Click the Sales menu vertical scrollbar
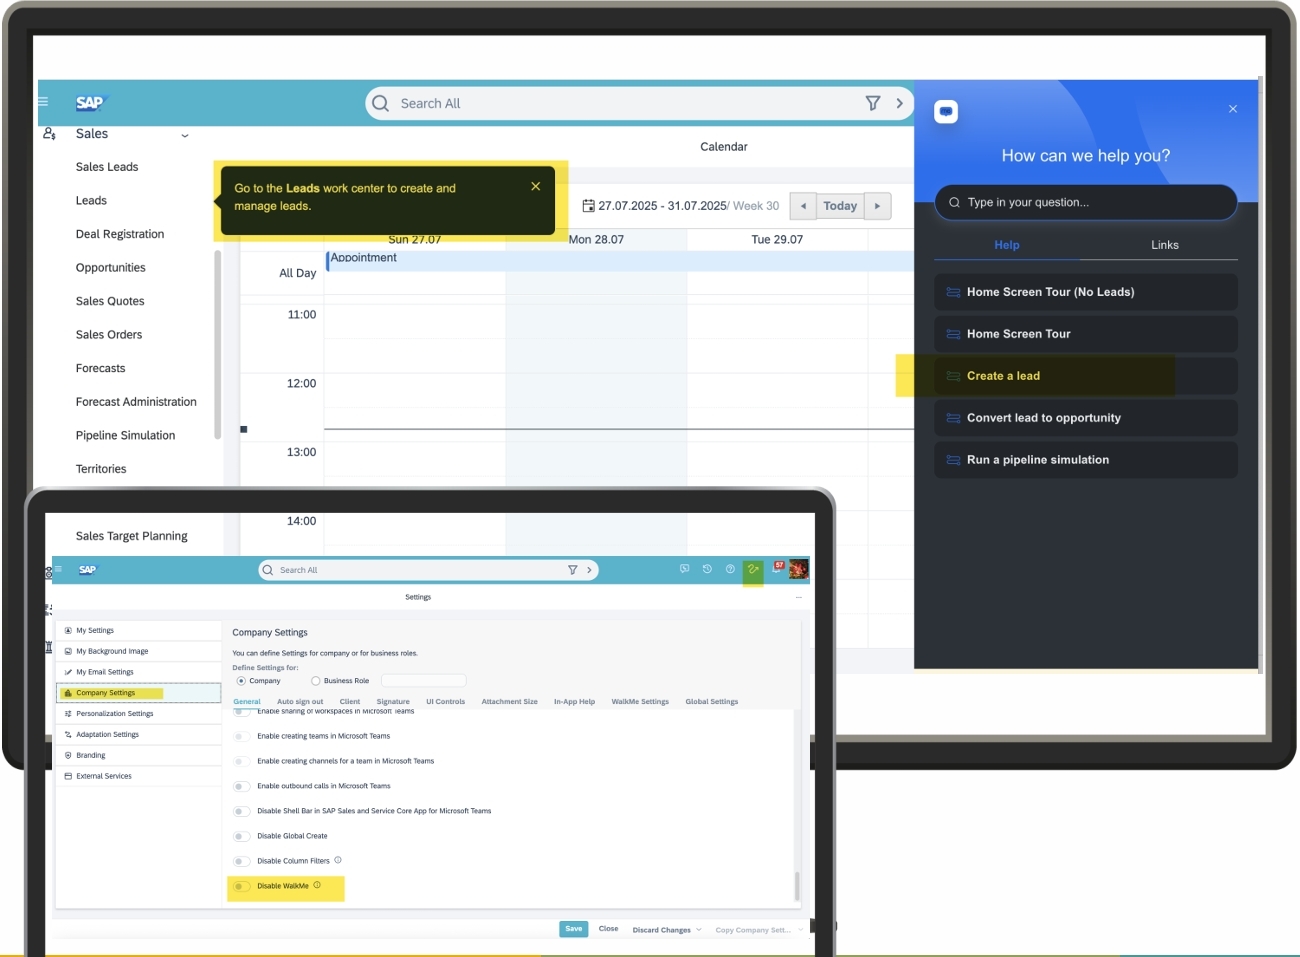This screenshot has height=957, width=1300. 217,345
